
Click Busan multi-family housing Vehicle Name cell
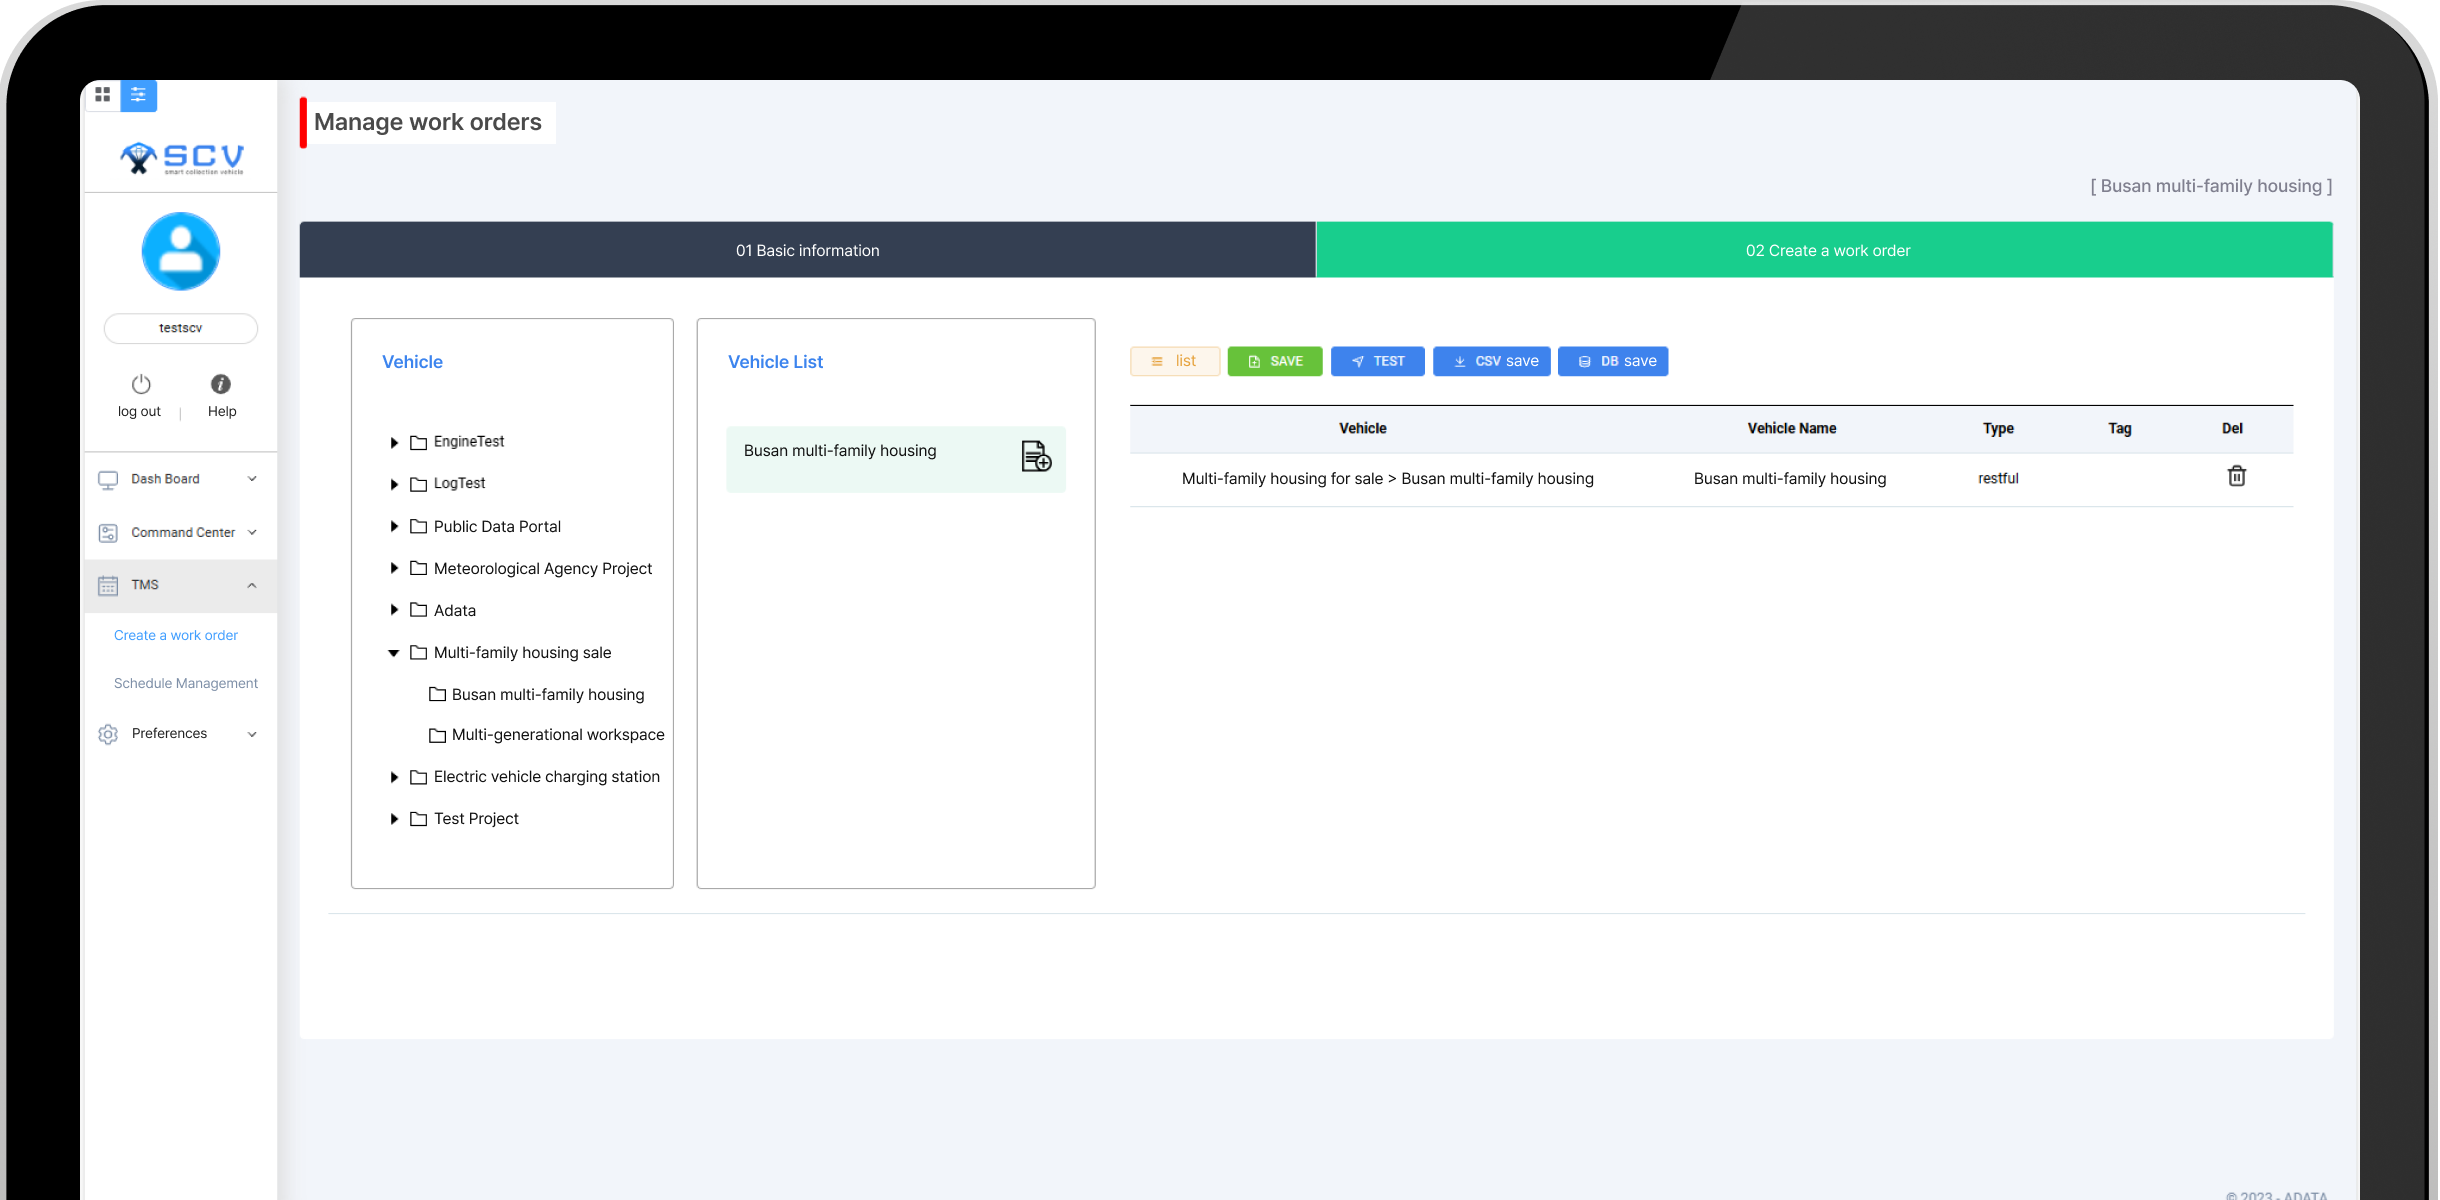tap(1790, 478)
